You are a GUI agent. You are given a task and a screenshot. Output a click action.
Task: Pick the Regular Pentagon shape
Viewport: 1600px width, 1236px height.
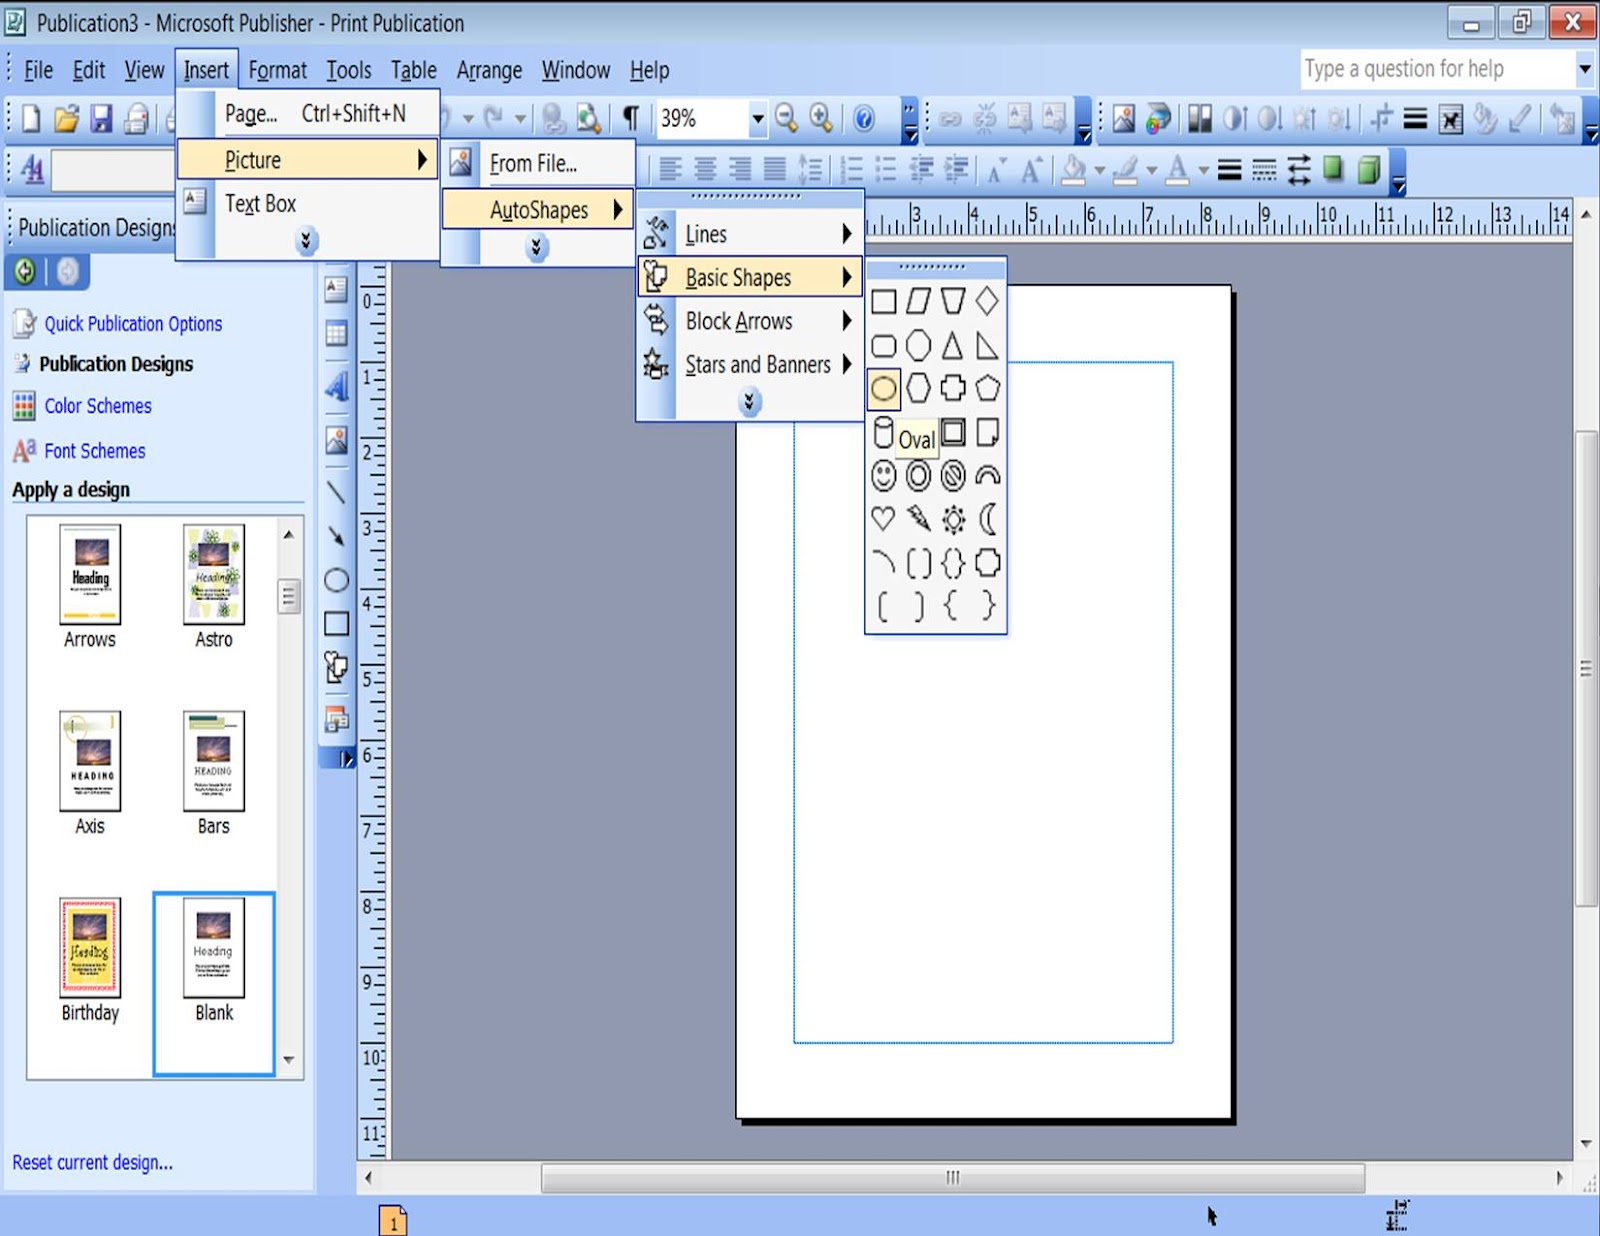point(987,389)
